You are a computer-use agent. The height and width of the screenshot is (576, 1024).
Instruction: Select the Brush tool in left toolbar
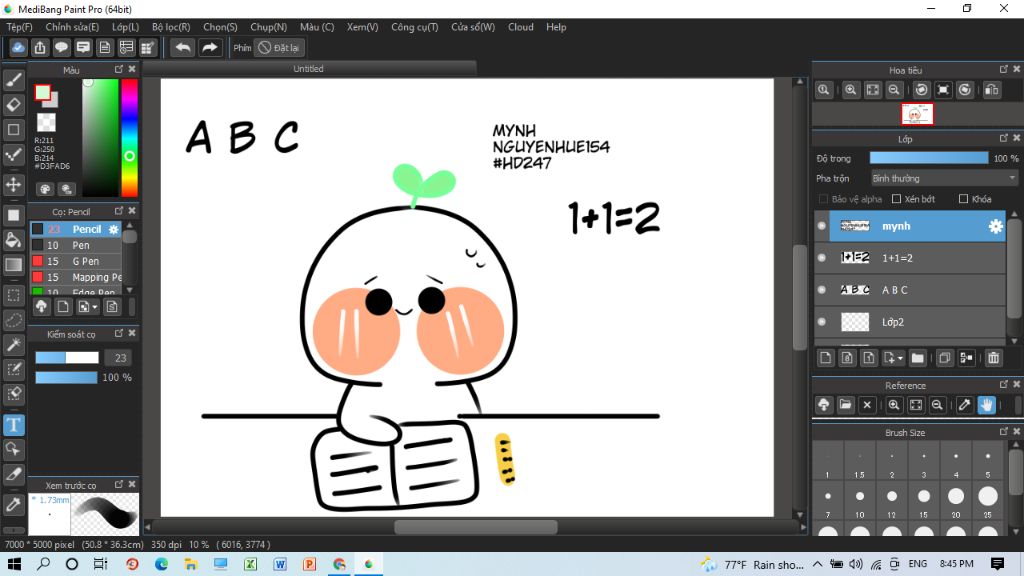point(14,80)
